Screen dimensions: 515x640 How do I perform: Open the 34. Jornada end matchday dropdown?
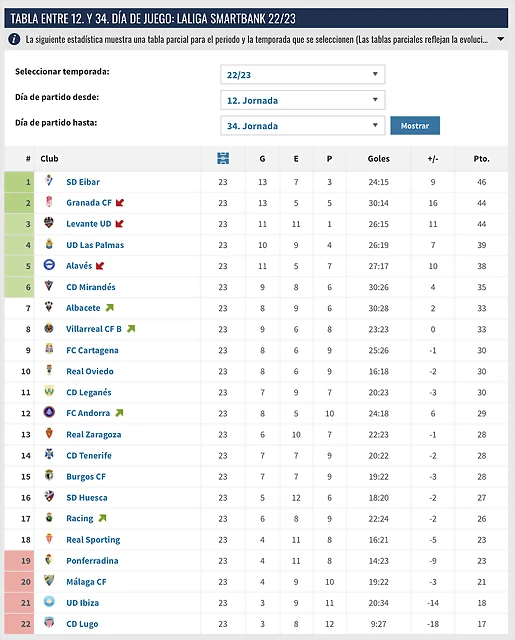point(303,126)
